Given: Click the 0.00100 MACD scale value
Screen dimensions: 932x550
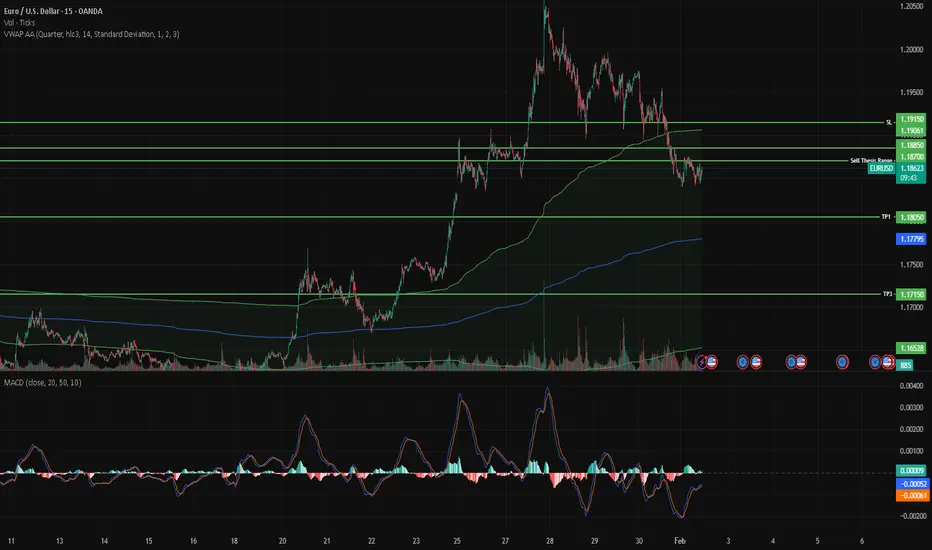Looking at the screenshot, I should tap(911, 451).
